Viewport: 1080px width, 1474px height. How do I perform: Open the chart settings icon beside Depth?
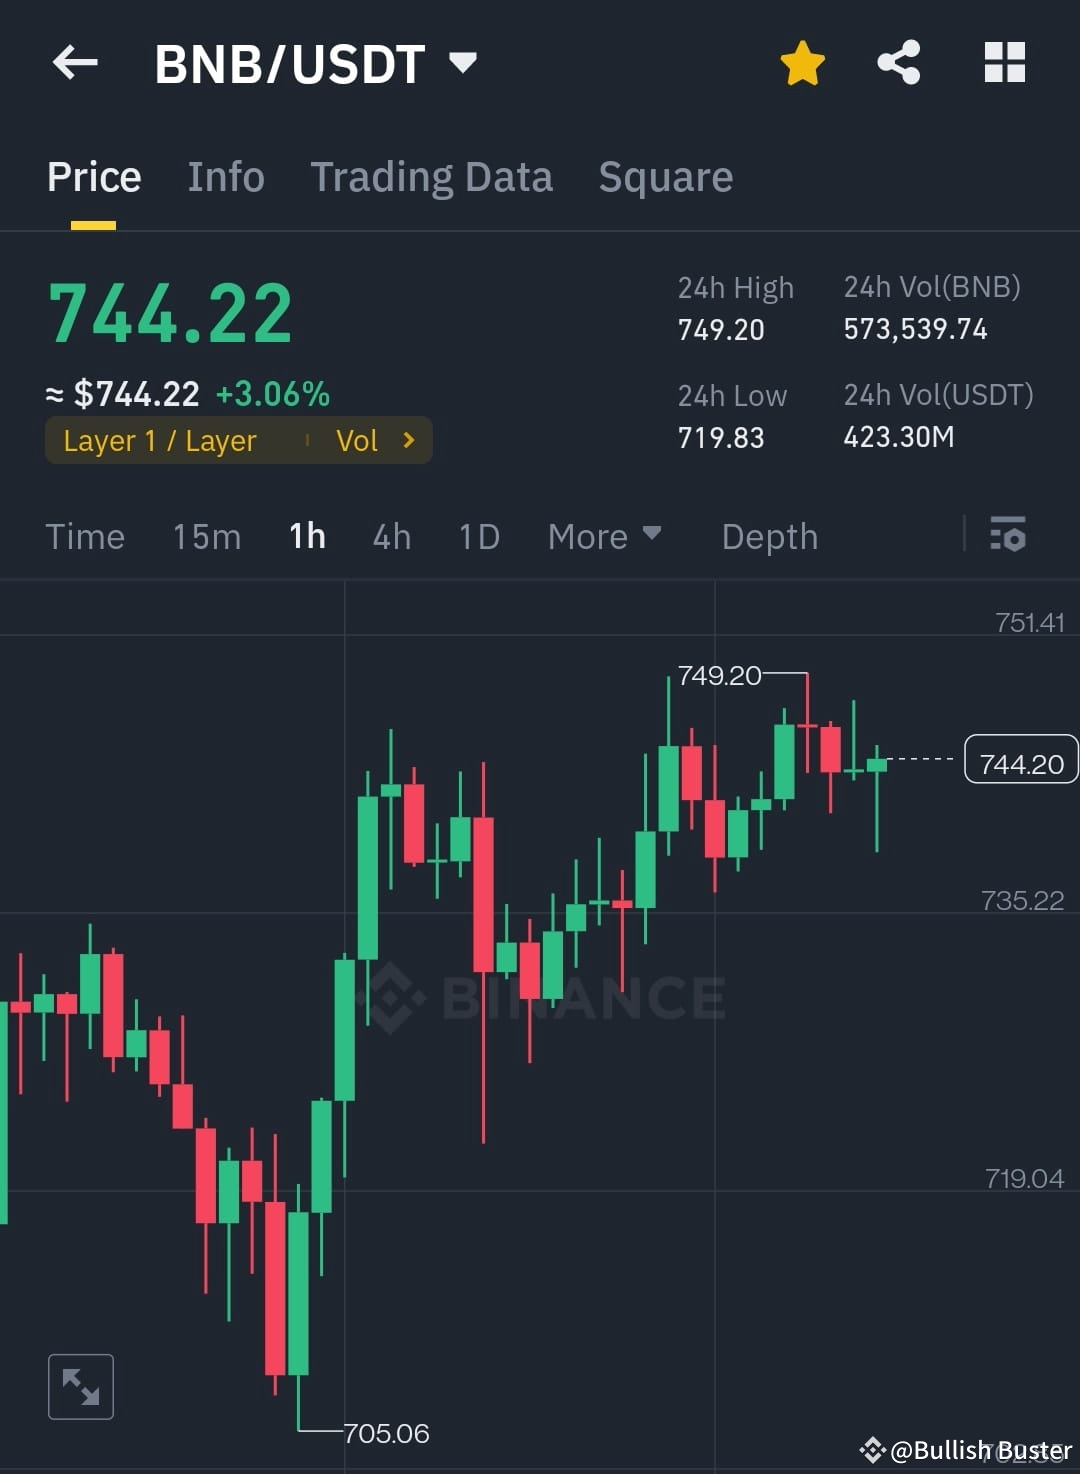click(1008, 536)
